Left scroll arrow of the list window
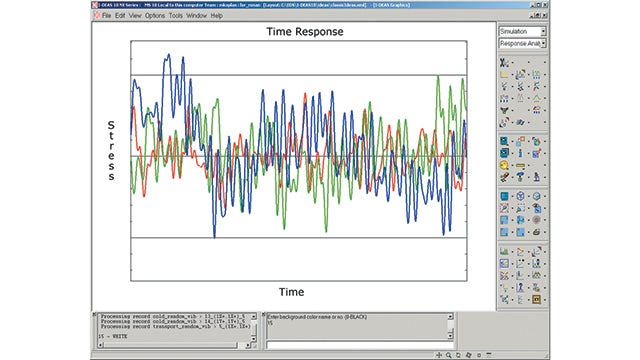The image size is (640, 360). tap(100, 345)
